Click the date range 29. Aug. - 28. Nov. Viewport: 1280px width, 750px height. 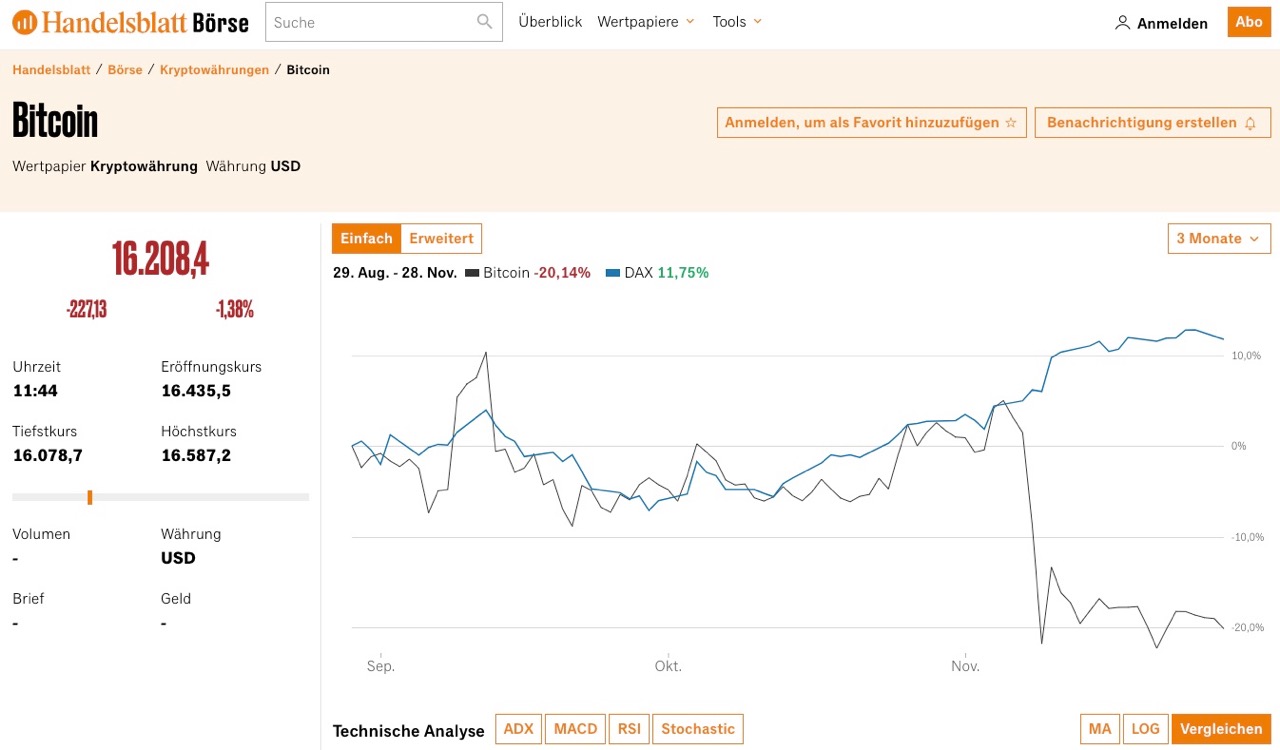point(395,272)
